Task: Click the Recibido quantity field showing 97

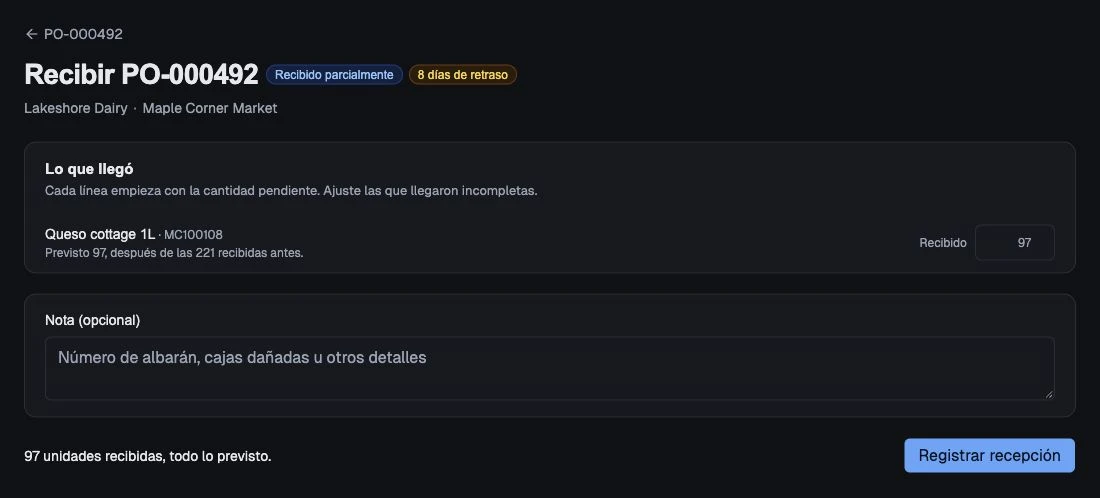Action: click(x=1014, y=243)
